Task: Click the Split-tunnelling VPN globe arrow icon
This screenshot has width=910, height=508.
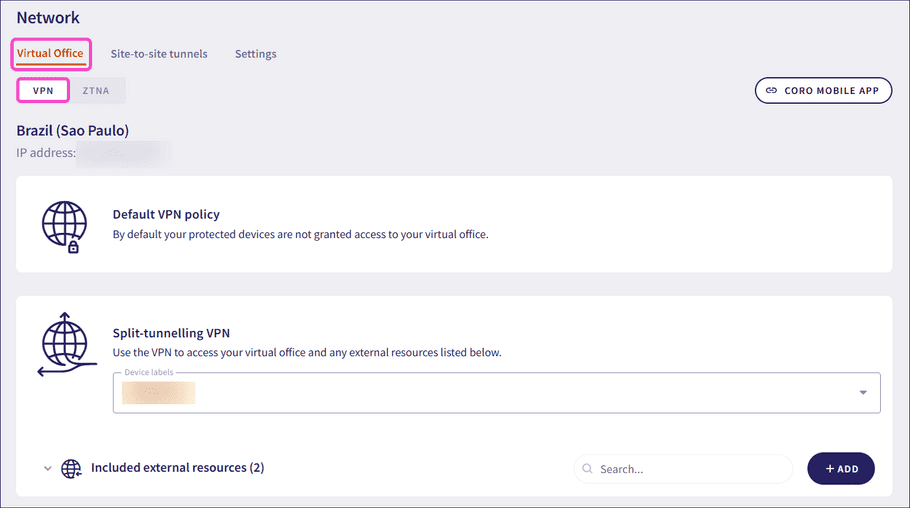Action: 64,345
